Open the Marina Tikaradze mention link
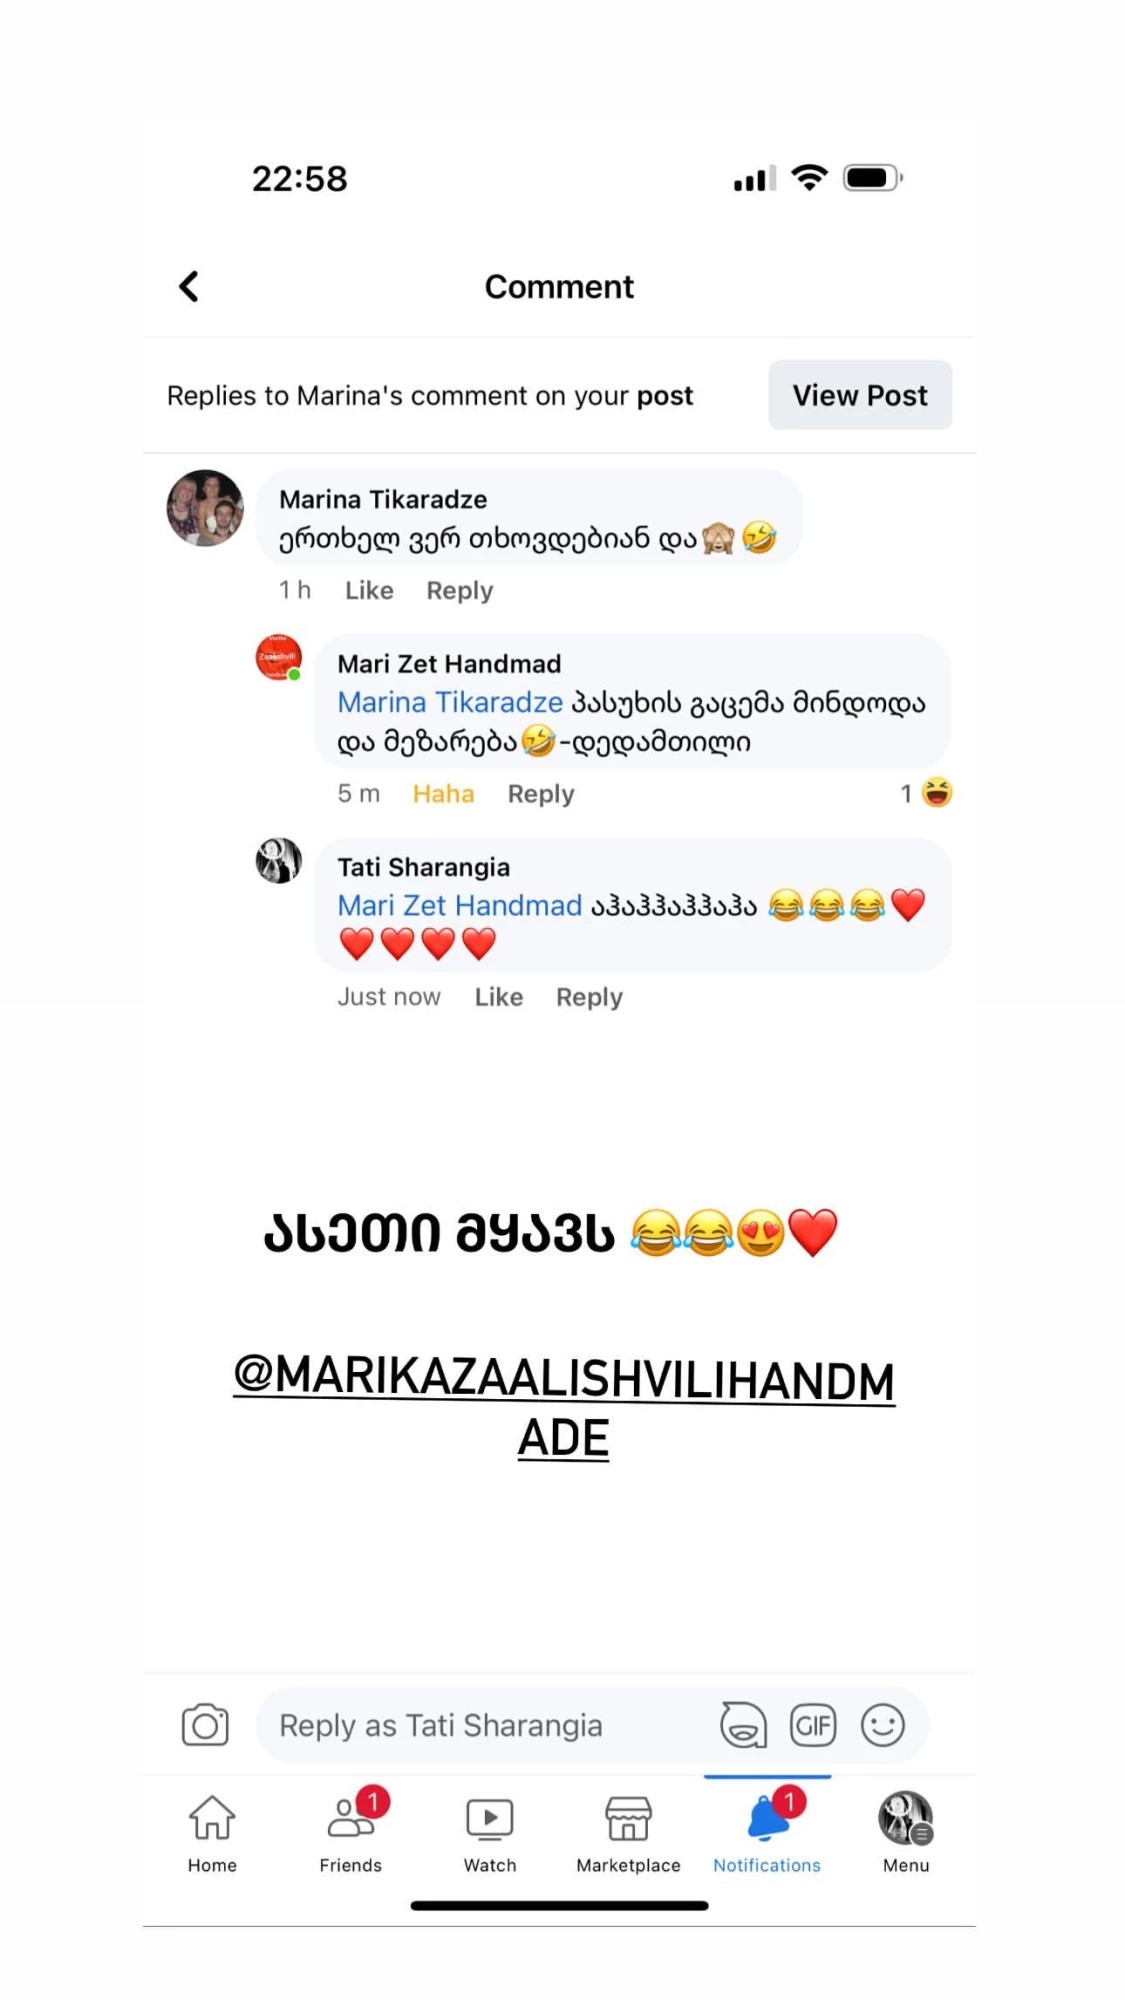This screenshot has height=2000, width=1125. (450, 703)
